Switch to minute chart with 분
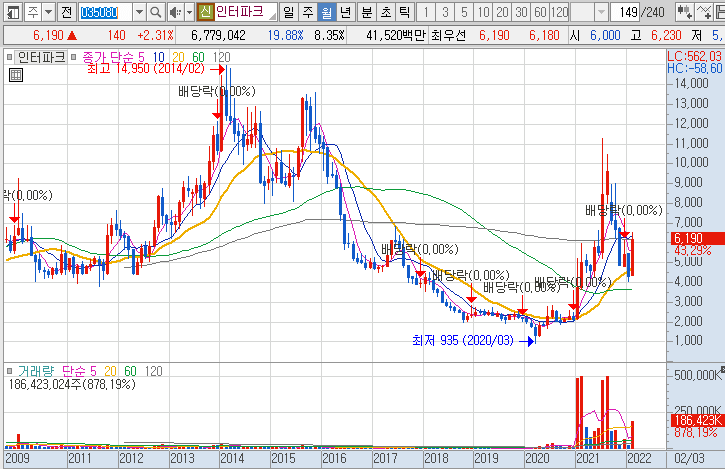The height and width of the screenshot is (469, 725). point(366,12)
